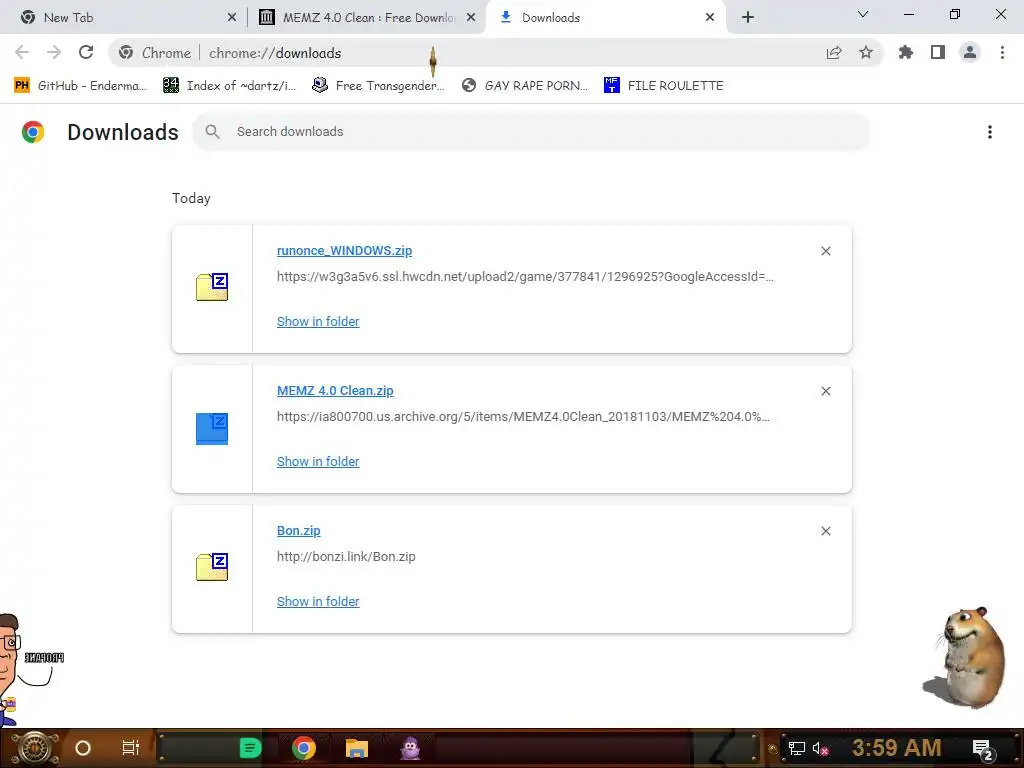1024x768 pixels.
Task: Open File Explorer from taskbar
Action: [357, 748]
